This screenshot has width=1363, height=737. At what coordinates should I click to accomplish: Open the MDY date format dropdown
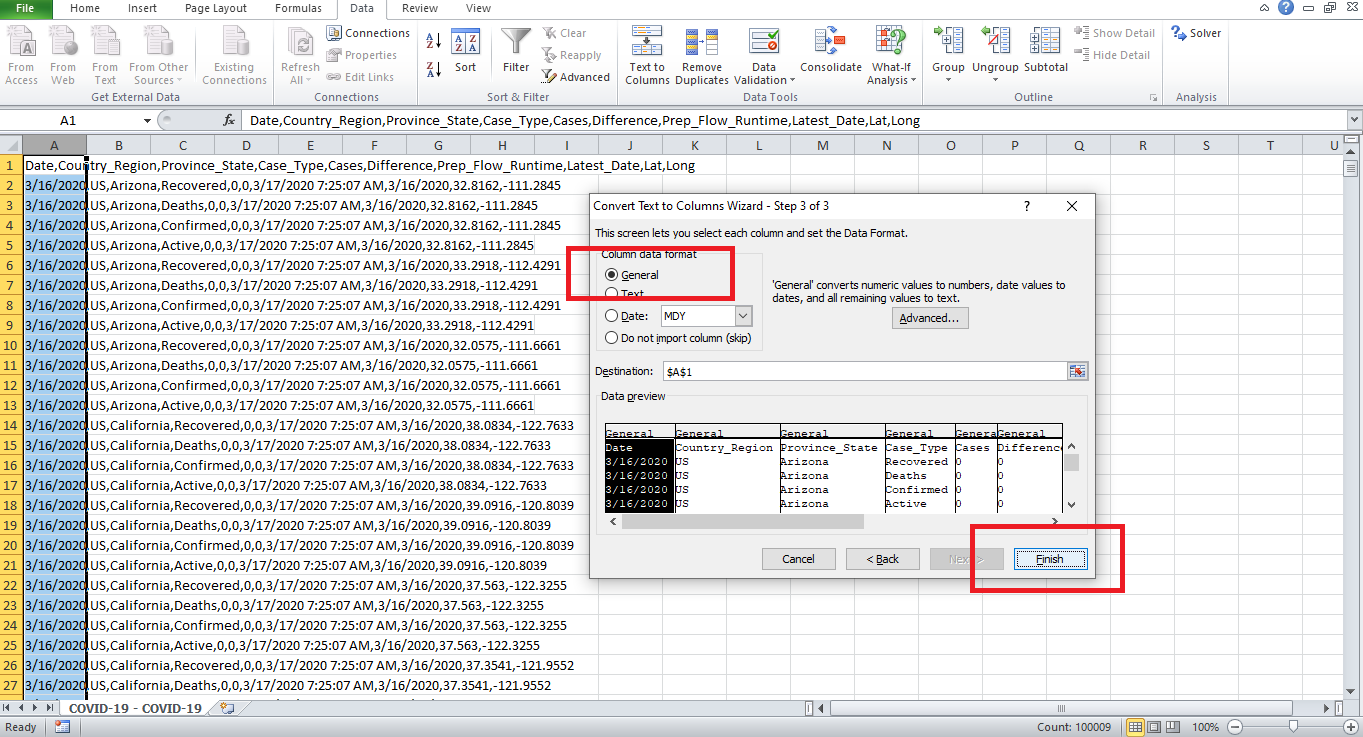pyautogui.click(x=742, y=316)
